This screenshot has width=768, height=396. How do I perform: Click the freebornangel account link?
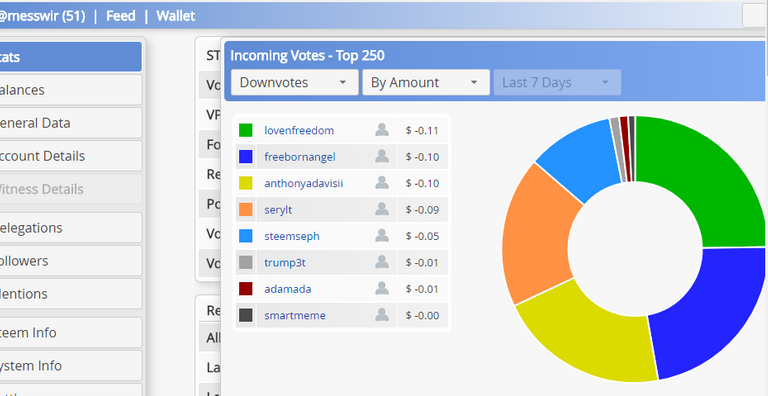point(300,157)
